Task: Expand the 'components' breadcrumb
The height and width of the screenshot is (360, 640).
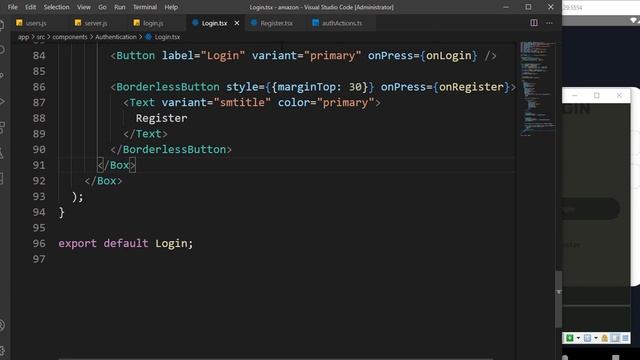Action: [x=70, y=37]
